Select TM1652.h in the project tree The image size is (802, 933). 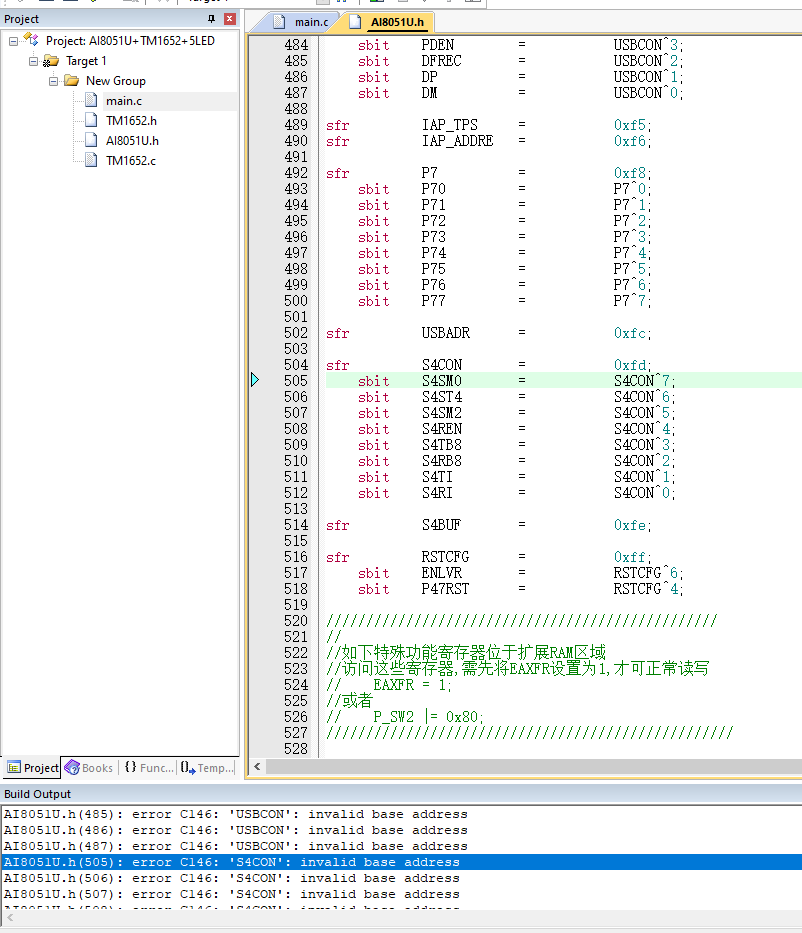[x=131, y=121]
